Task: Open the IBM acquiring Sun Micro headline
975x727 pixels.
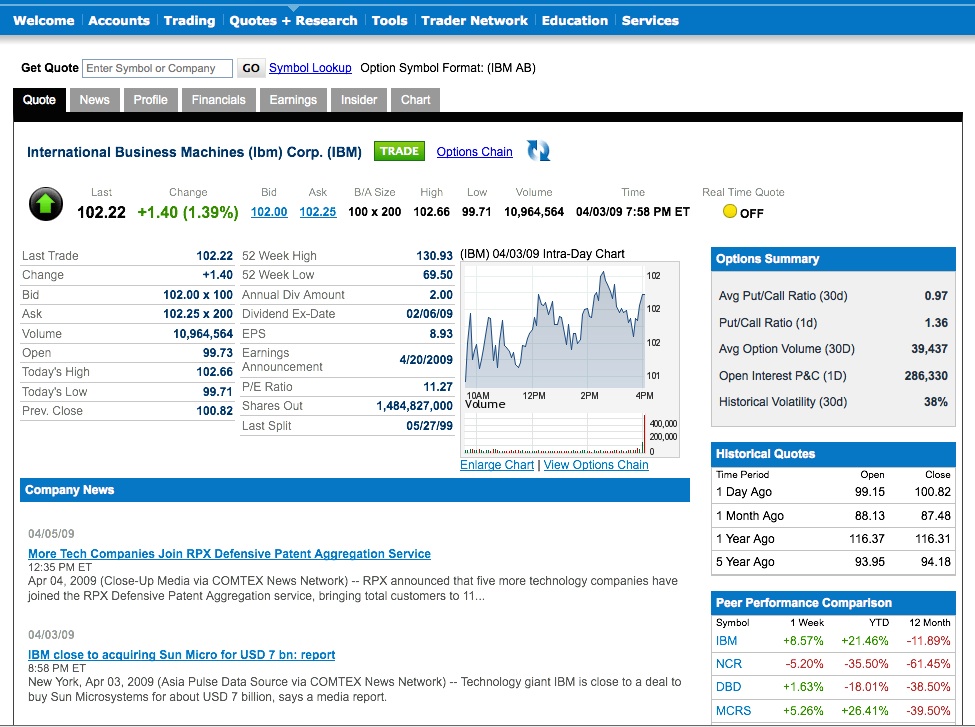Action: [x=182, y=654]
